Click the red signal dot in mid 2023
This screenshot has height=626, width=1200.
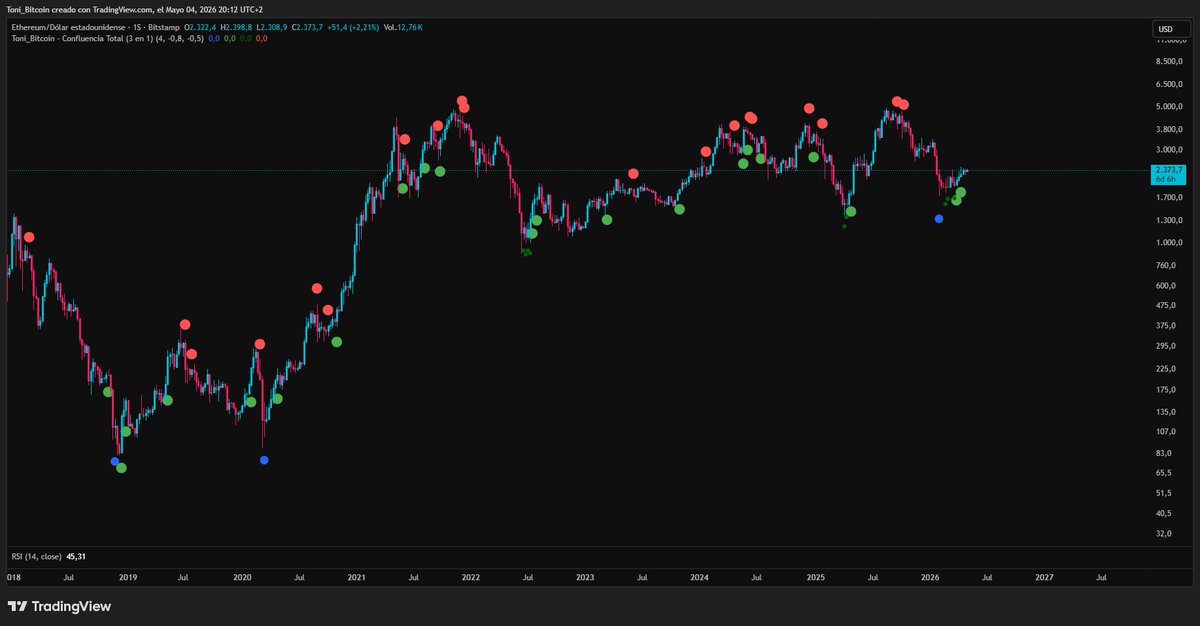pos(633,174)
